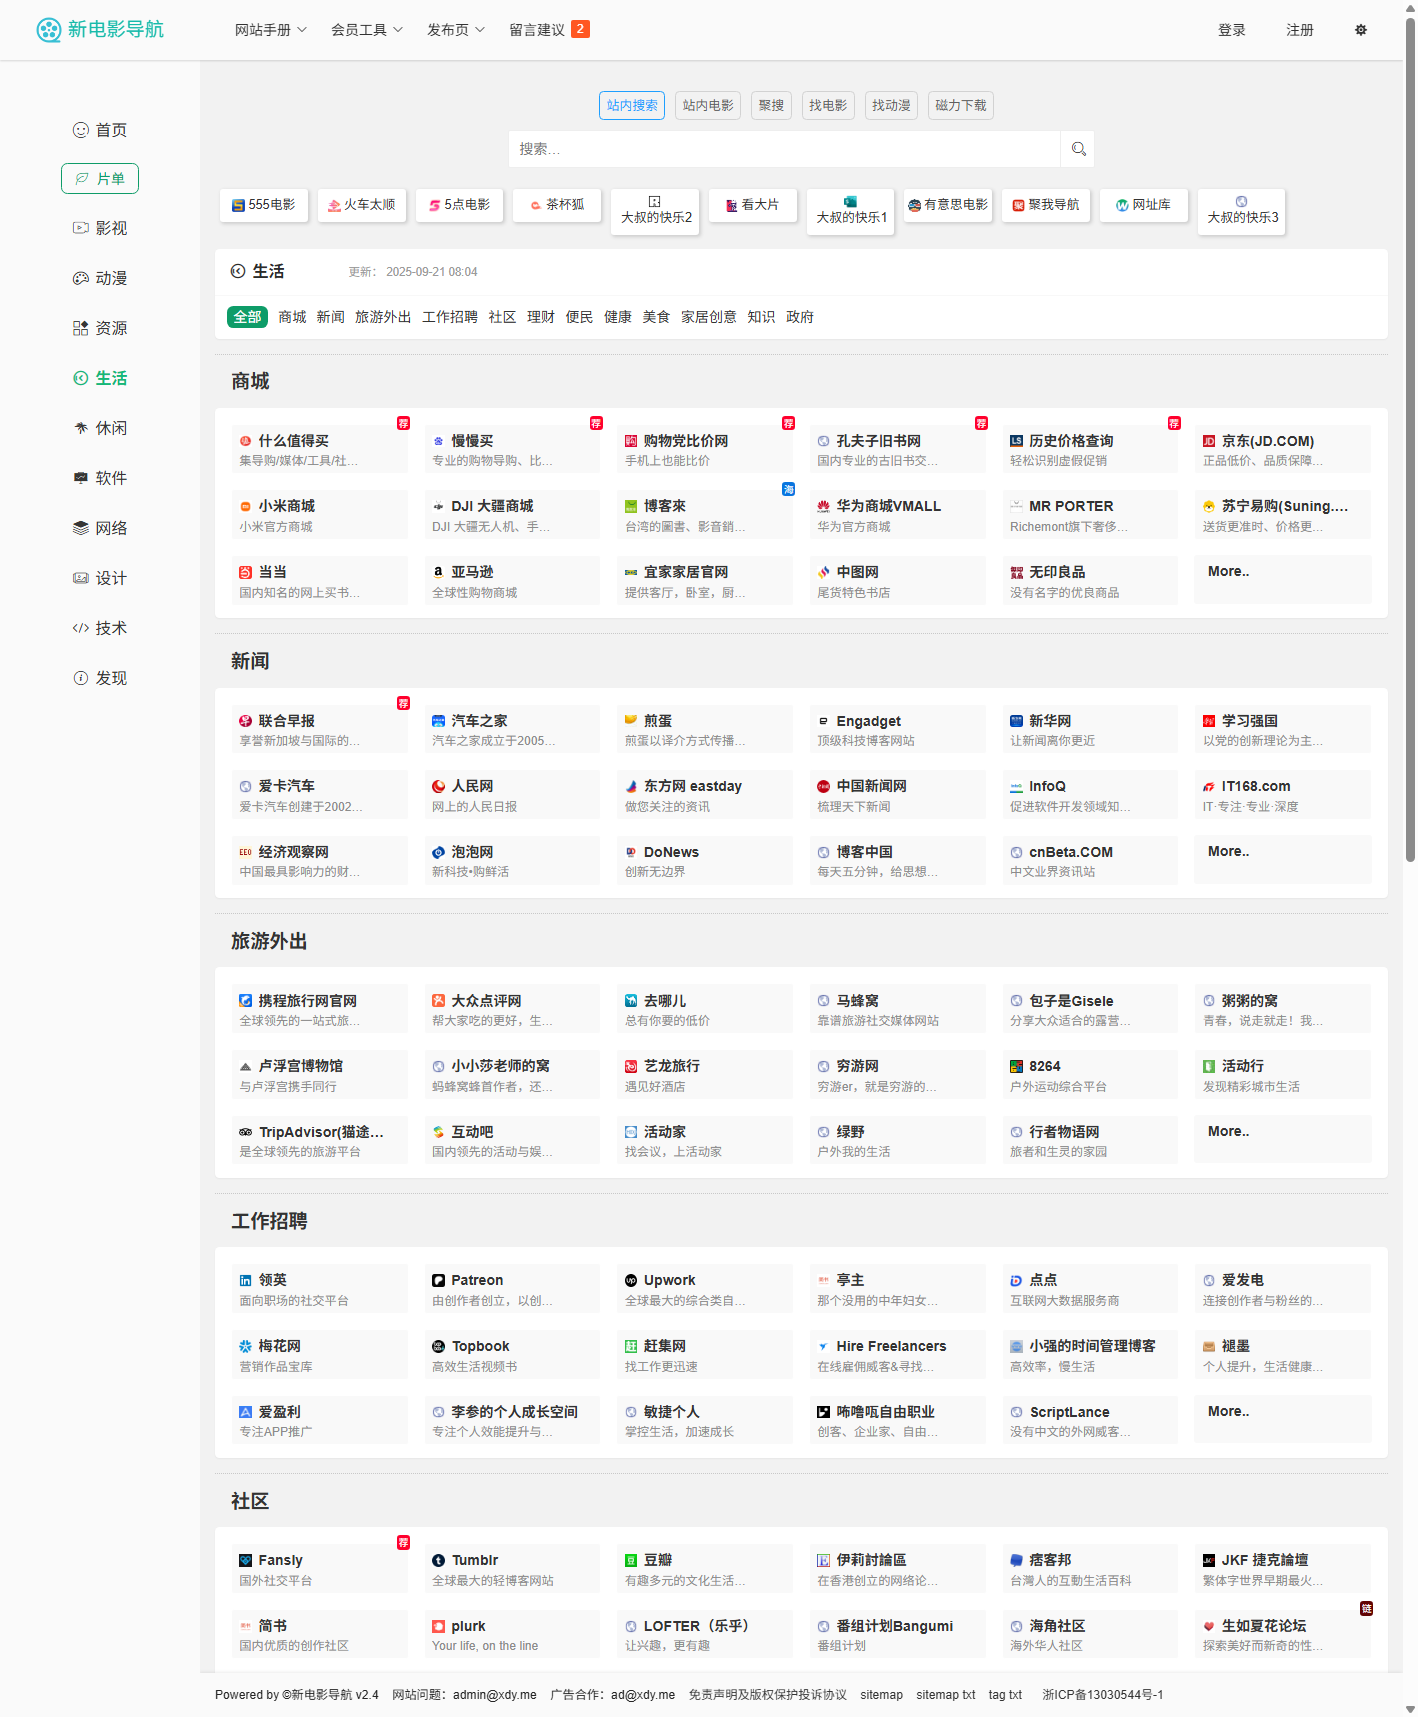1418x1717 pixels.
Task: Open 技术 in the sidebar
Action: pyautogui.click(x=100, y=628)
